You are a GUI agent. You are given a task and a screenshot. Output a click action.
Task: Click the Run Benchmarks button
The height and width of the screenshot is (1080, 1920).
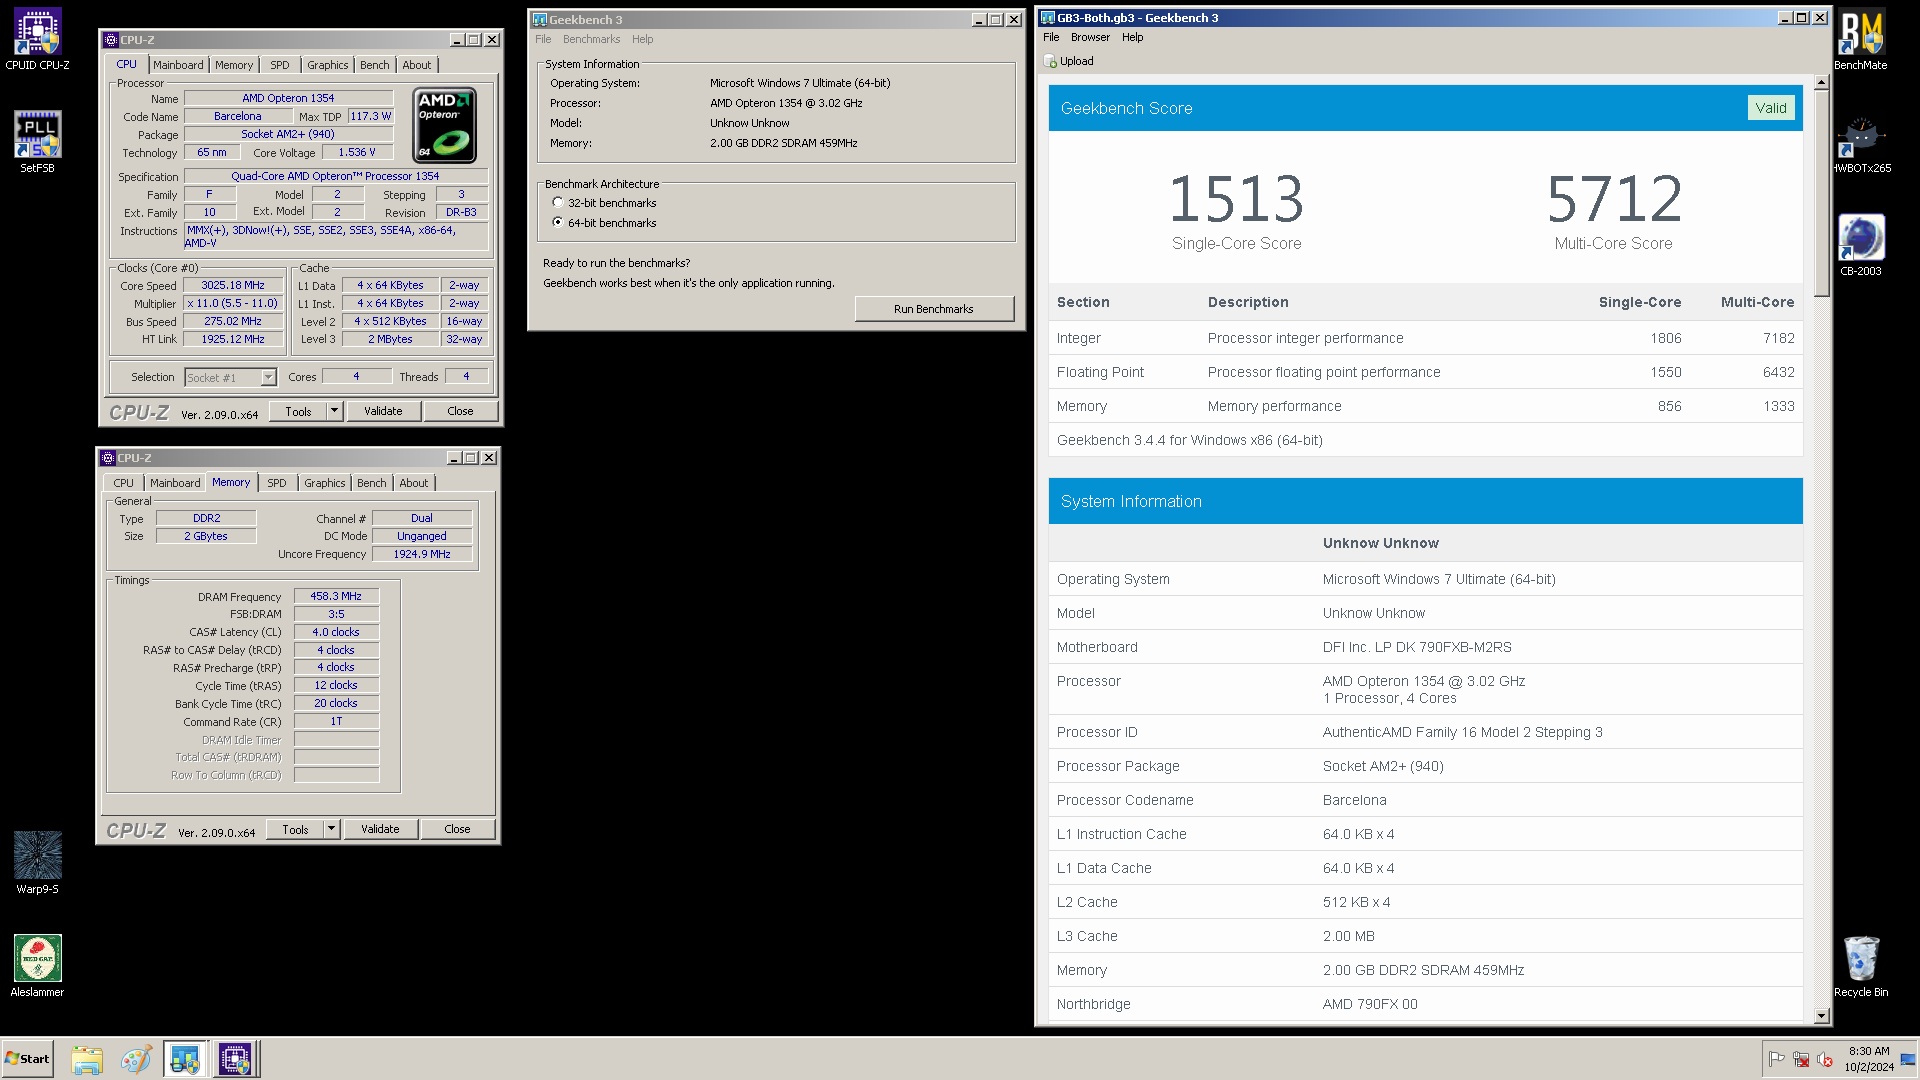pyautogui.click(x=933, y=309)
